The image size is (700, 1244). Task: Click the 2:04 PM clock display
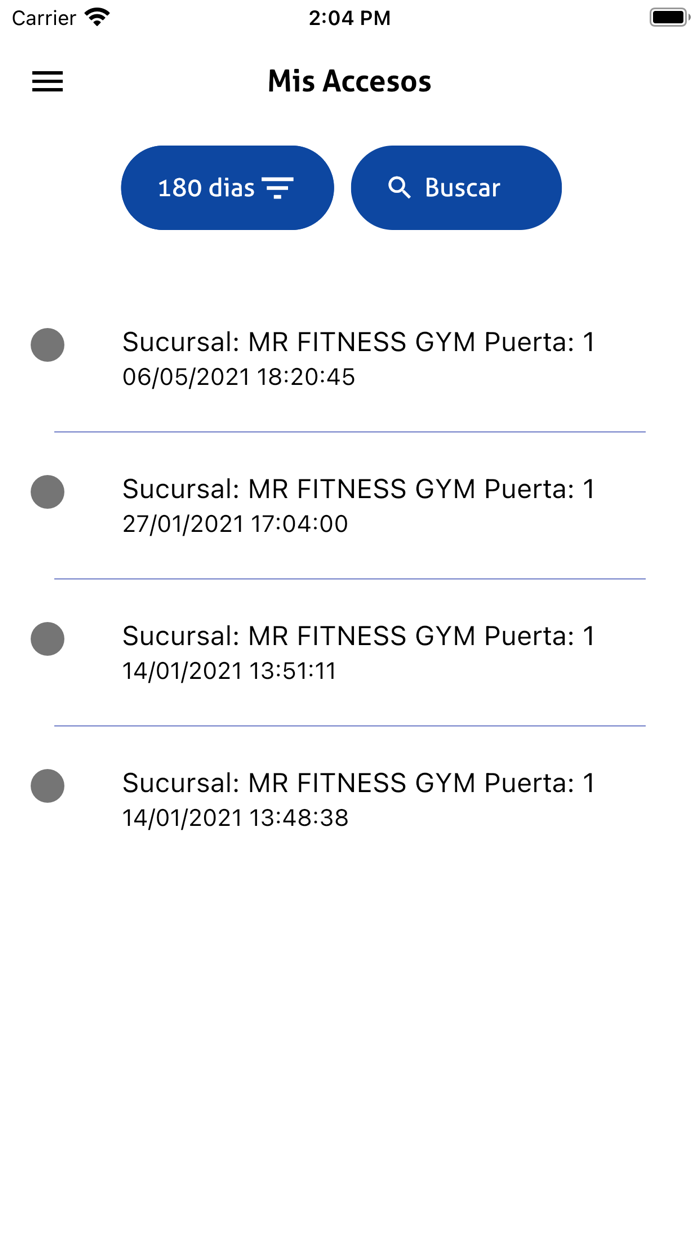click(x=349, y=17)
